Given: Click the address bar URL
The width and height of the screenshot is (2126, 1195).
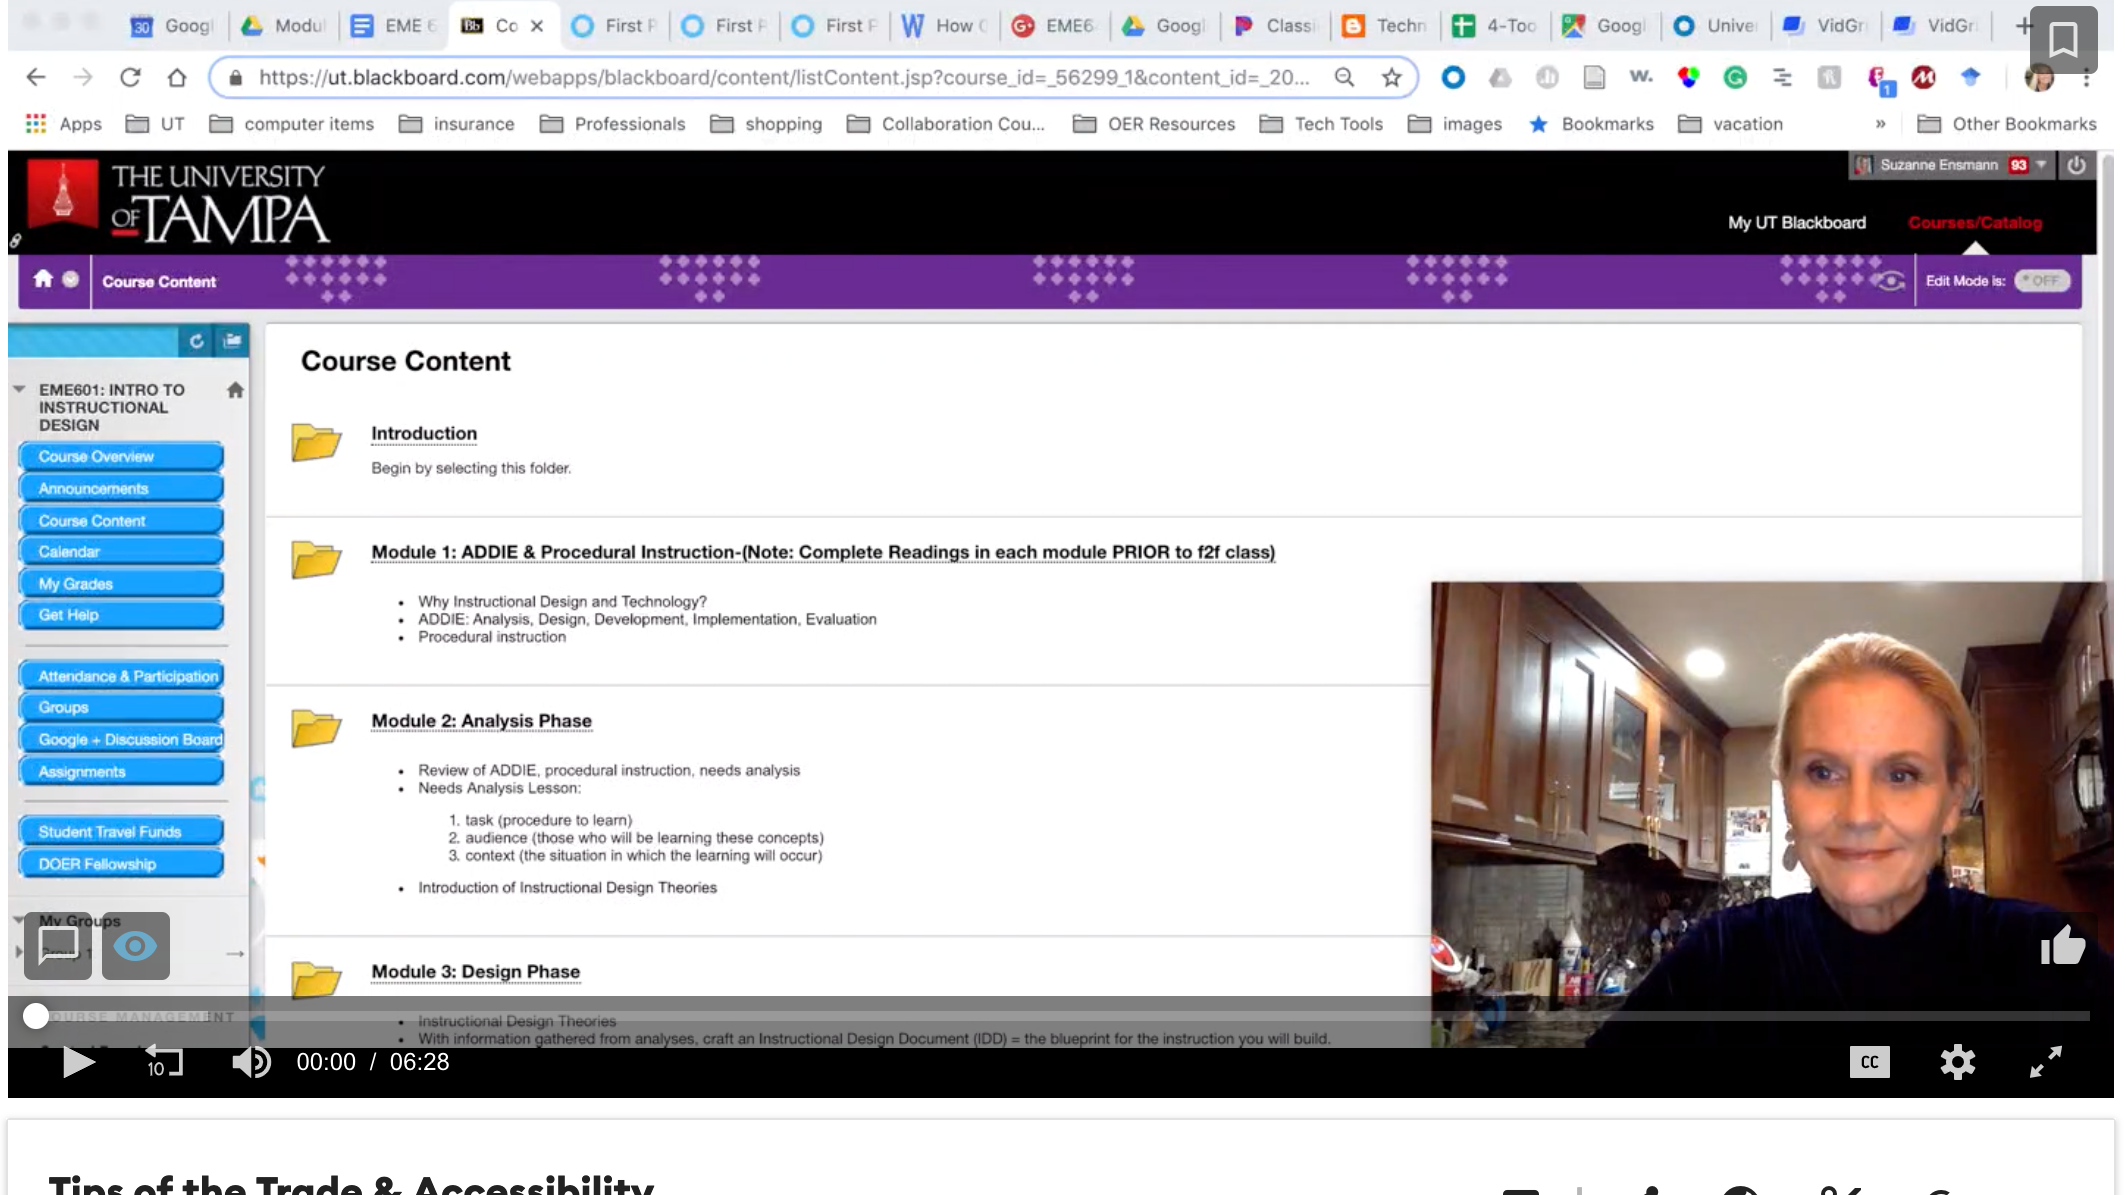Looking at the screenshot, I should (783, 77).
